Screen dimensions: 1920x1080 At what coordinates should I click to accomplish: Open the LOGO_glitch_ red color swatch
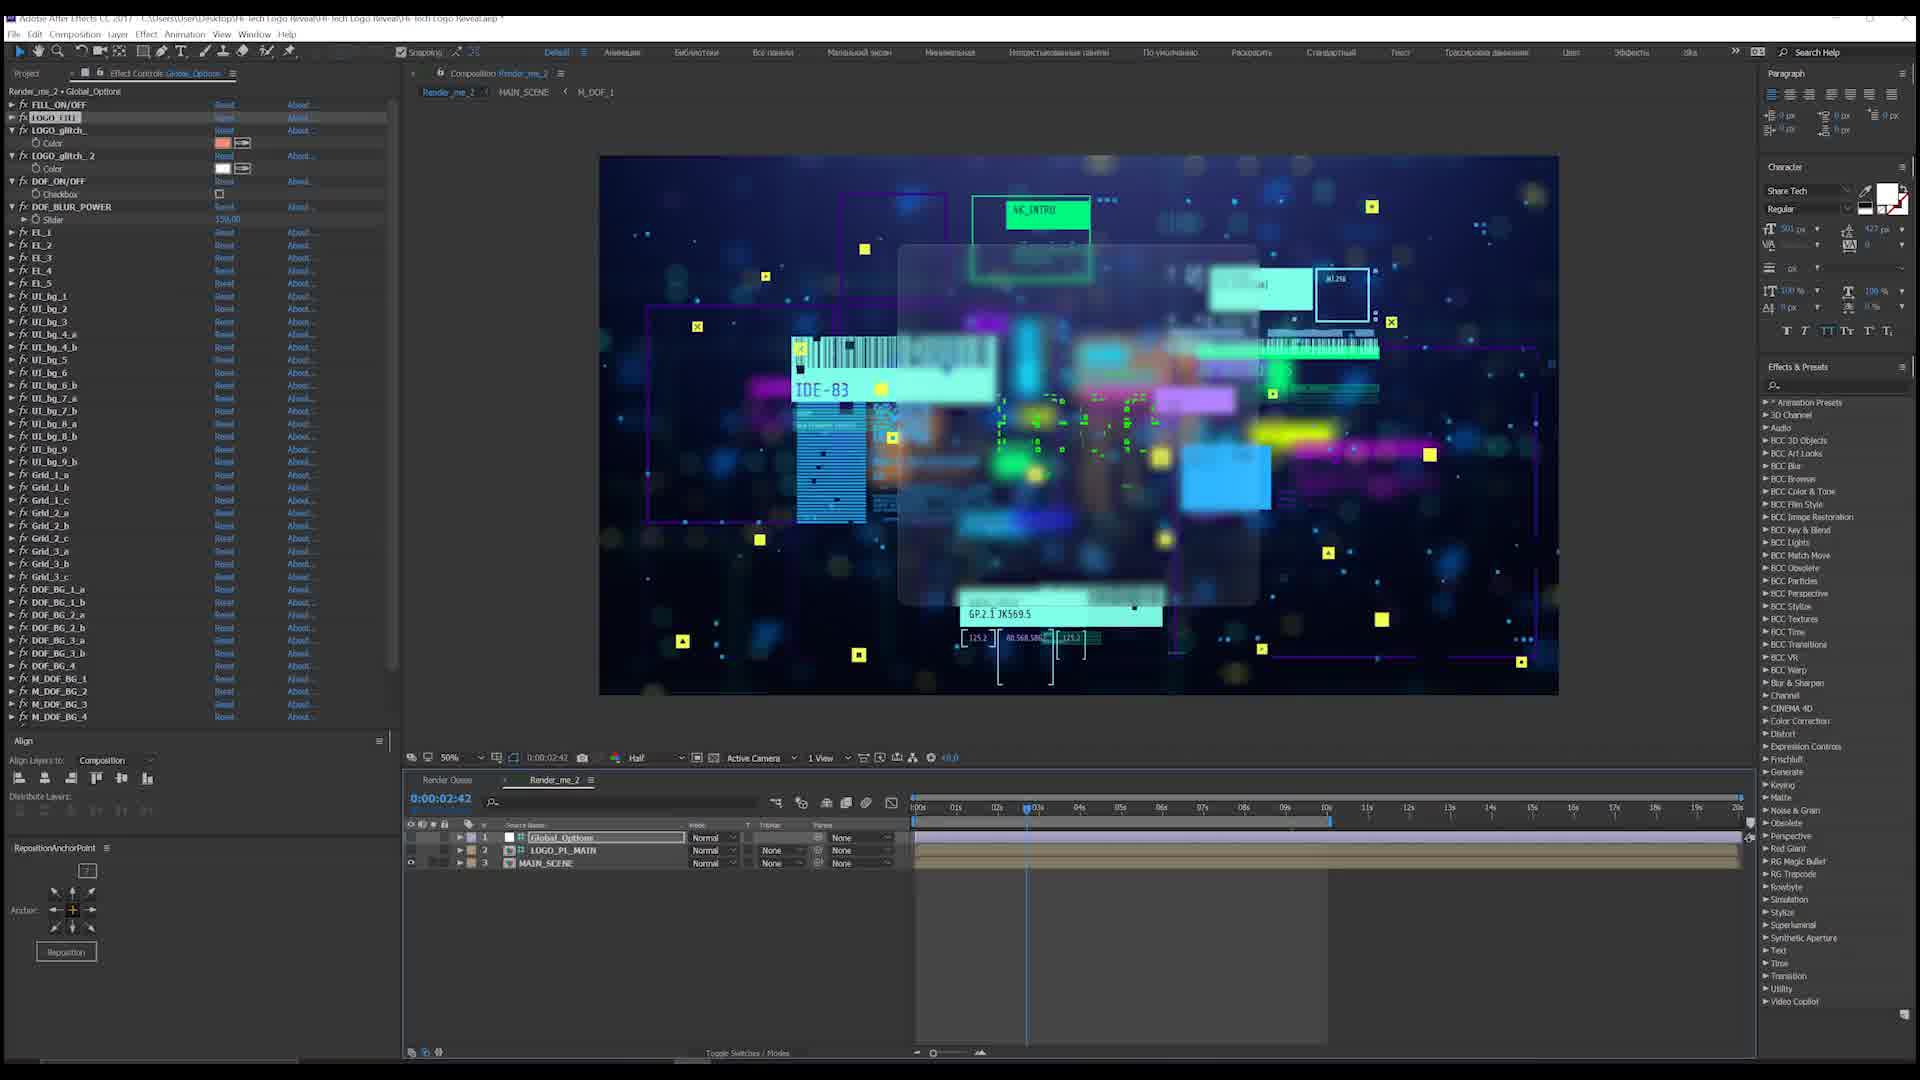222,143
